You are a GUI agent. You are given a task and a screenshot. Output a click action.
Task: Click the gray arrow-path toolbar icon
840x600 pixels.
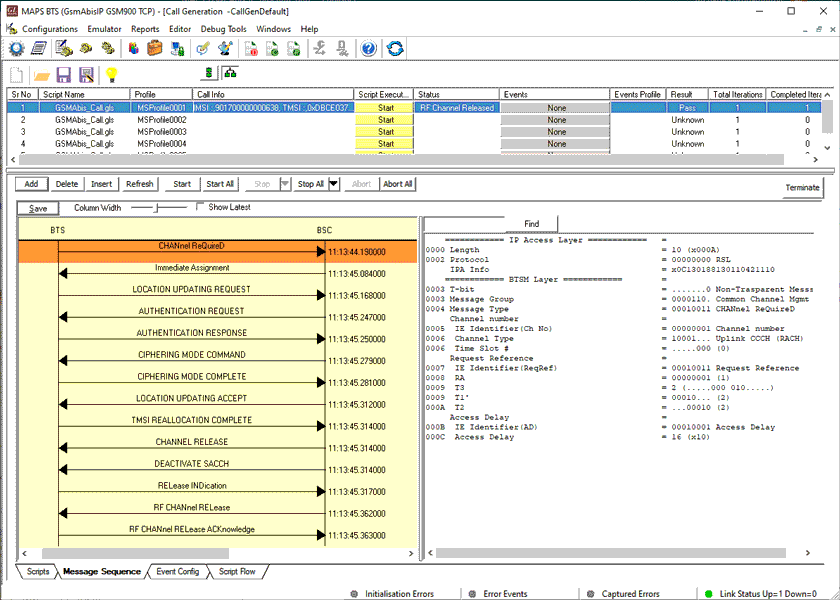pyautogui.click(x=320, y=49)
